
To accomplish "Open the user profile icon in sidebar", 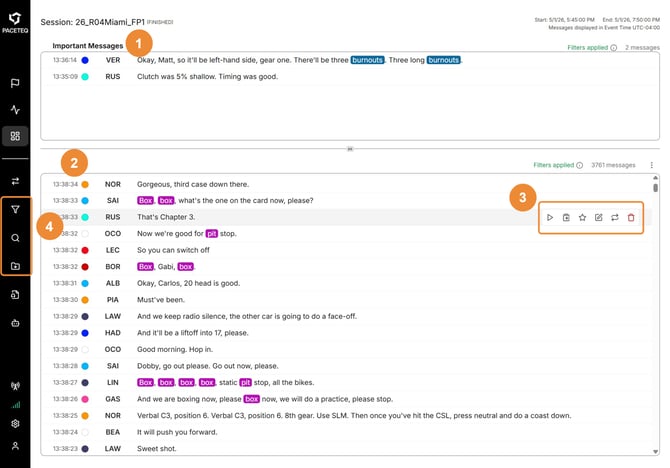I will point(15,446).
